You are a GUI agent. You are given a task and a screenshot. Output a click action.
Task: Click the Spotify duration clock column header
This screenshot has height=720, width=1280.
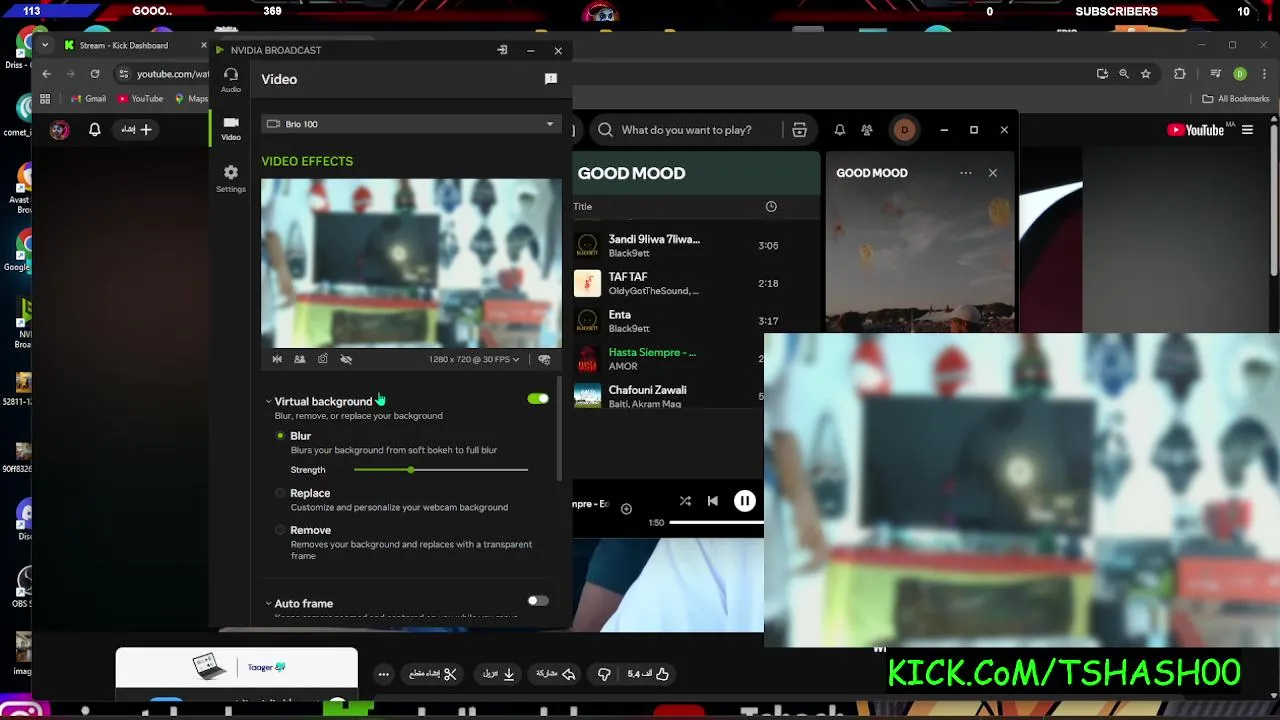tap(771, 206)
